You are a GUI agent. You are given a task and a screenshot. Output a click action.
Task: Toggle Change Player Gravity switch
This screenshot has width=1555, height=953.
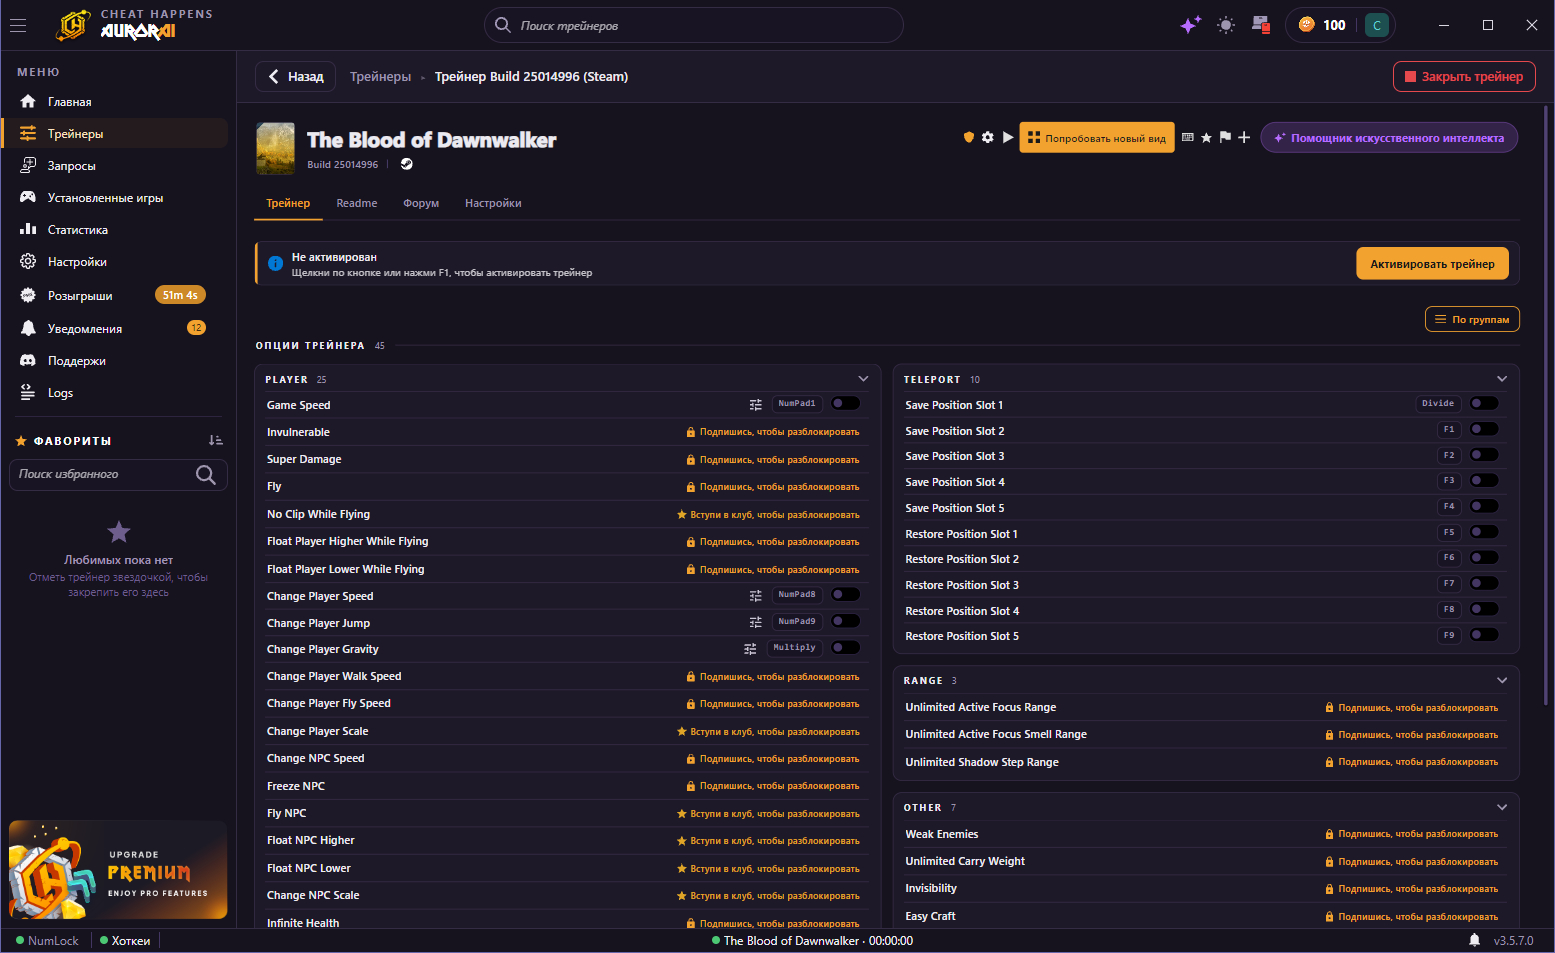(x=845, y=648)
